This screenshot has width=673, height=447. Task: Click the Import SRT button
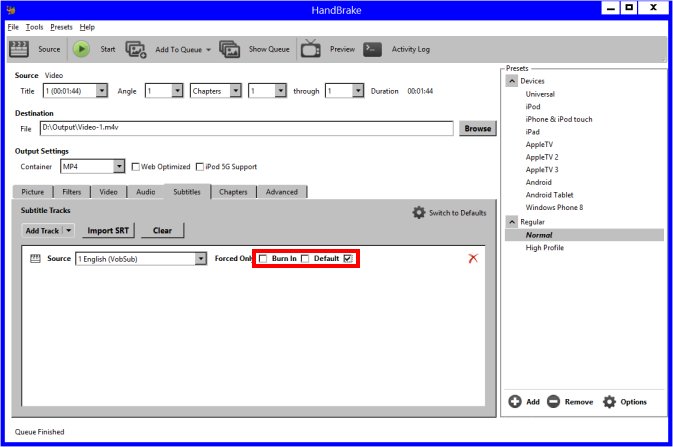coord(108,231)
